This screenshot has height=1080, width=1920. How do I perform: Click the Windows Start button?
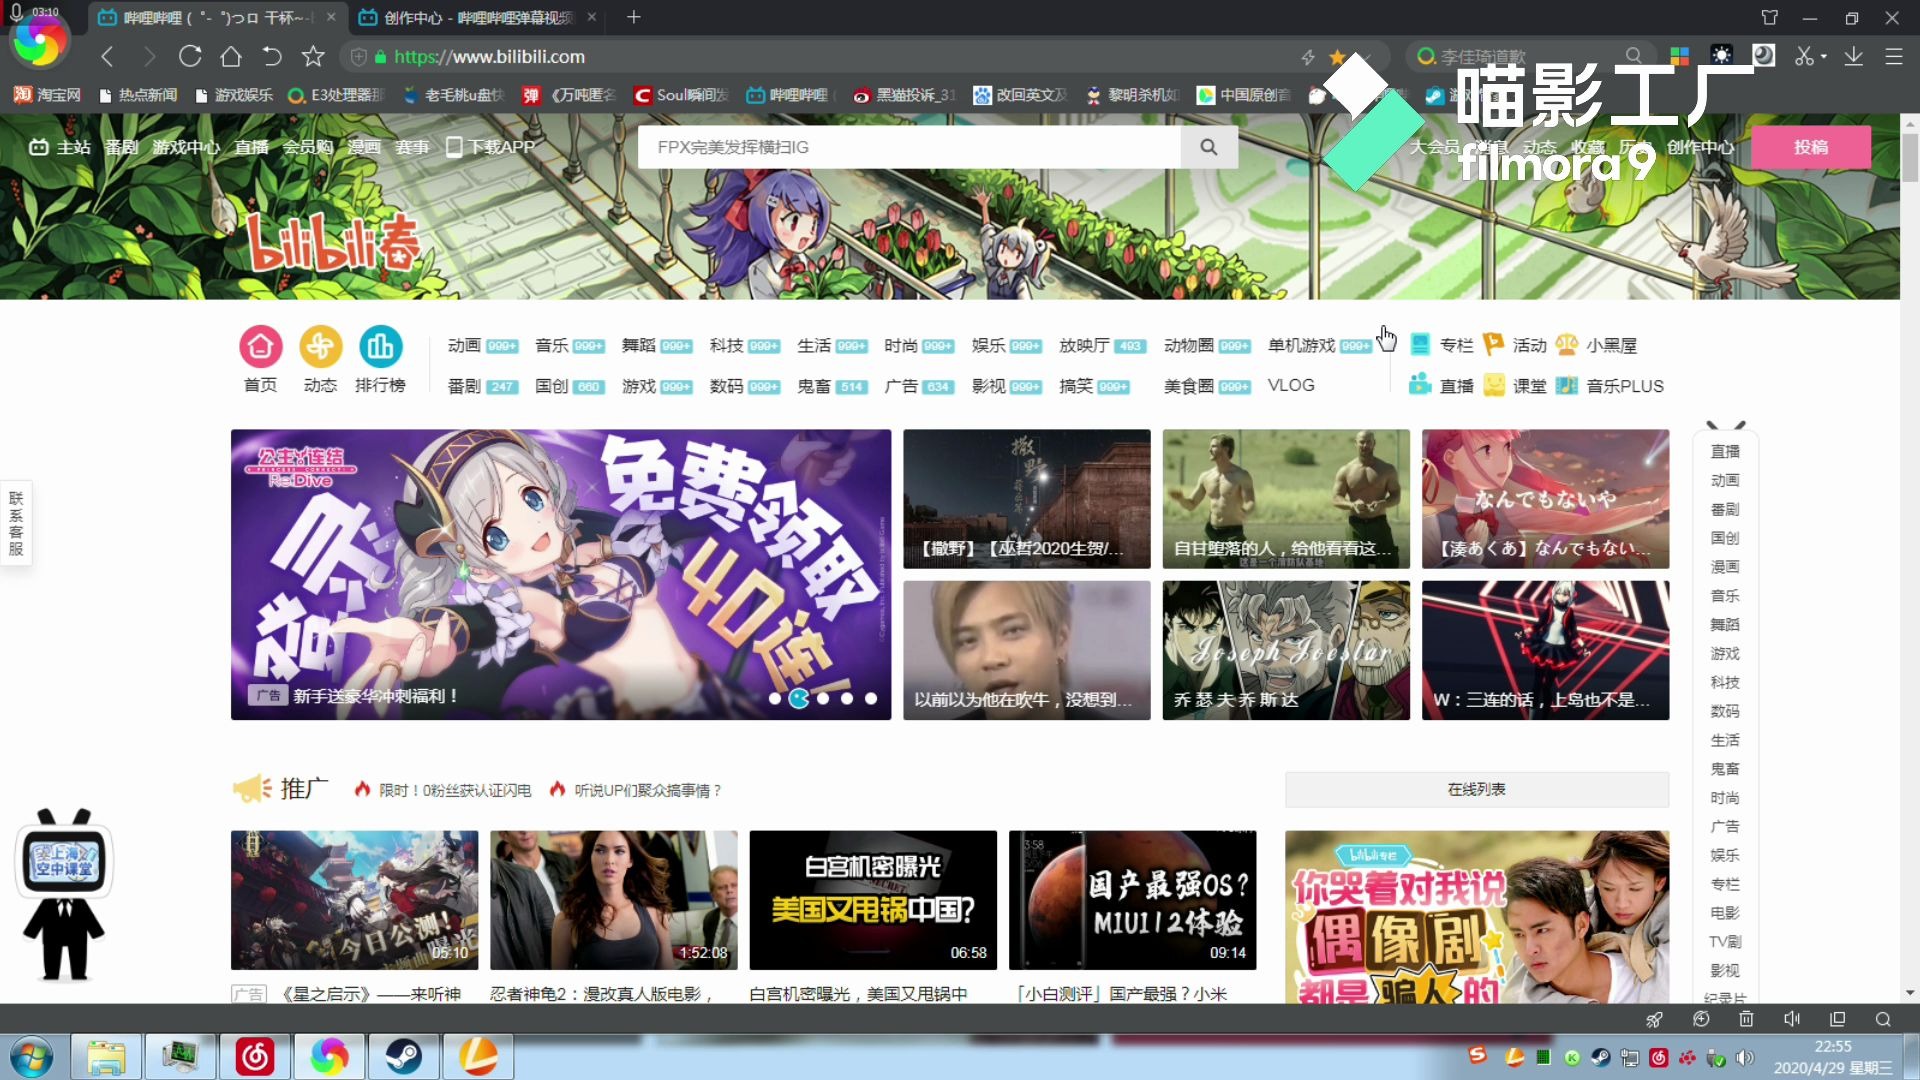[31, 1056]
